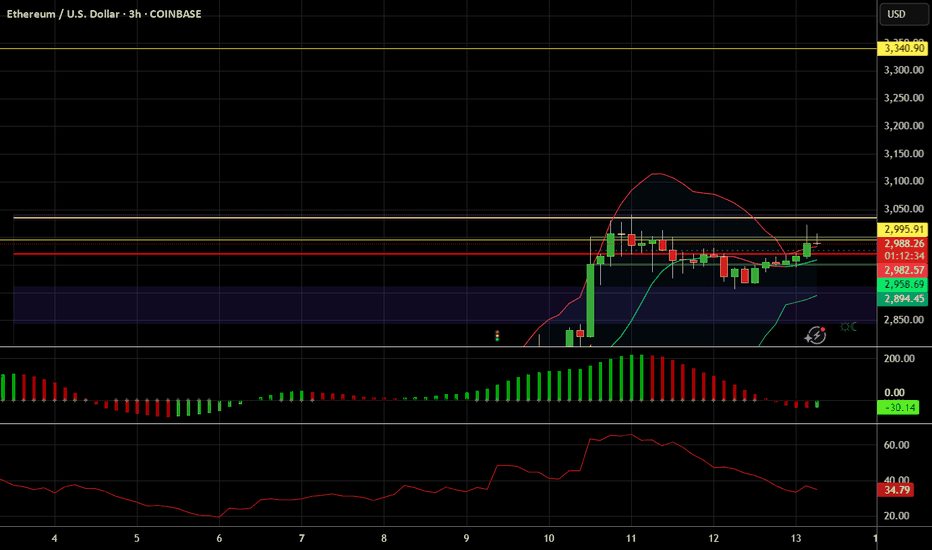The height and width of the screenshot is (550, 932).
Task: Click the sun and moon session icon
Action: pos(848,326)
